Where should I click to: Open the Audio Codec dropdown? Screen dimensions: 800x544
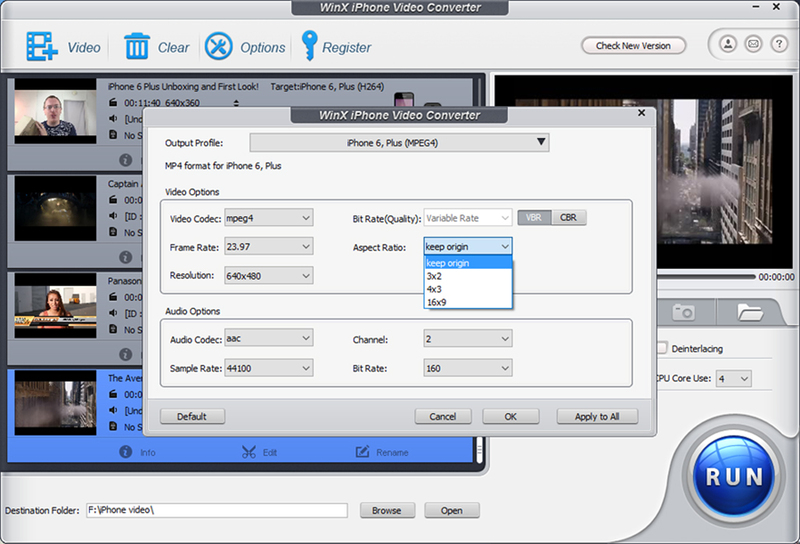(268, 338)
